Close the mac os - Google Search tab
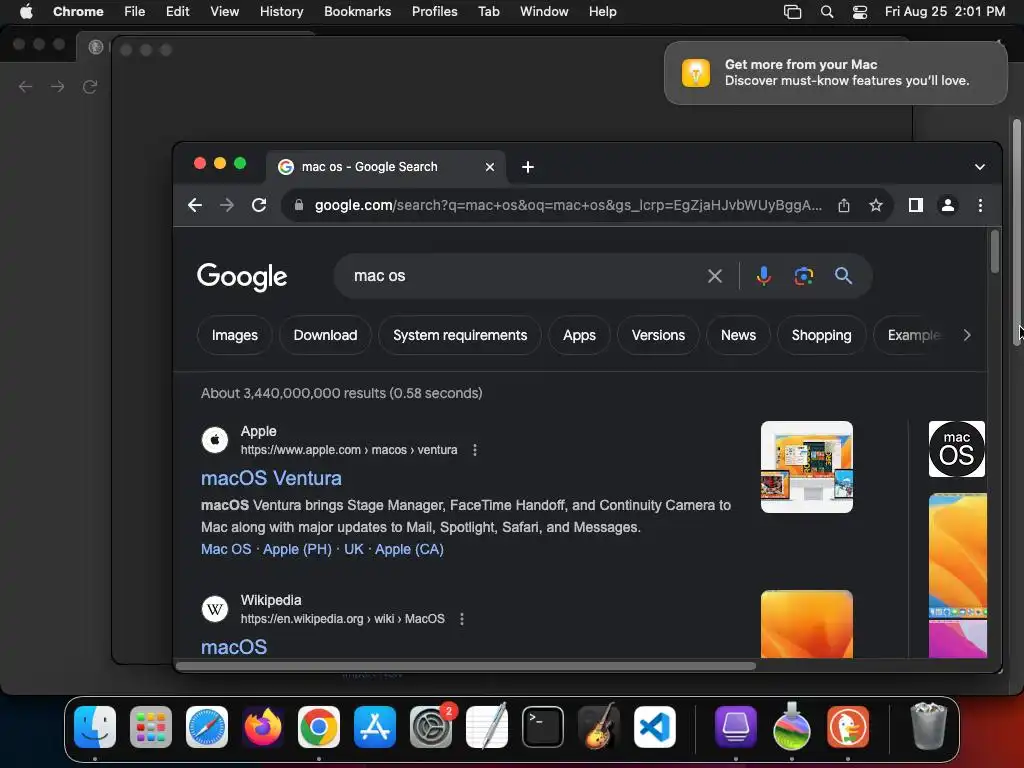Screen dimensions: 1024x768 pos(490,167)
